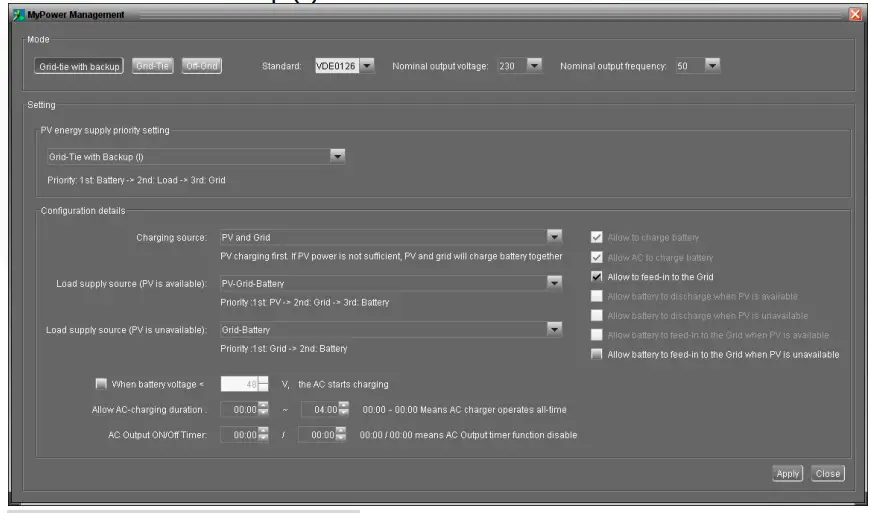871x513 pixels.
Task: Click the battery voltage value stepper arrows
Action: (x=263, y=384)
